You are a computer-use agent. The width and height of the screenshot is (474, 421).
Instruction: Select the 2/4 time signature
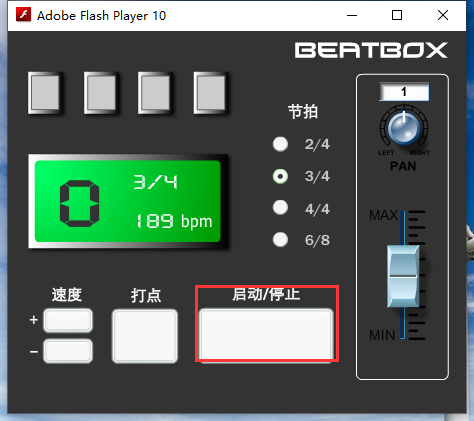tap(280, 144)
